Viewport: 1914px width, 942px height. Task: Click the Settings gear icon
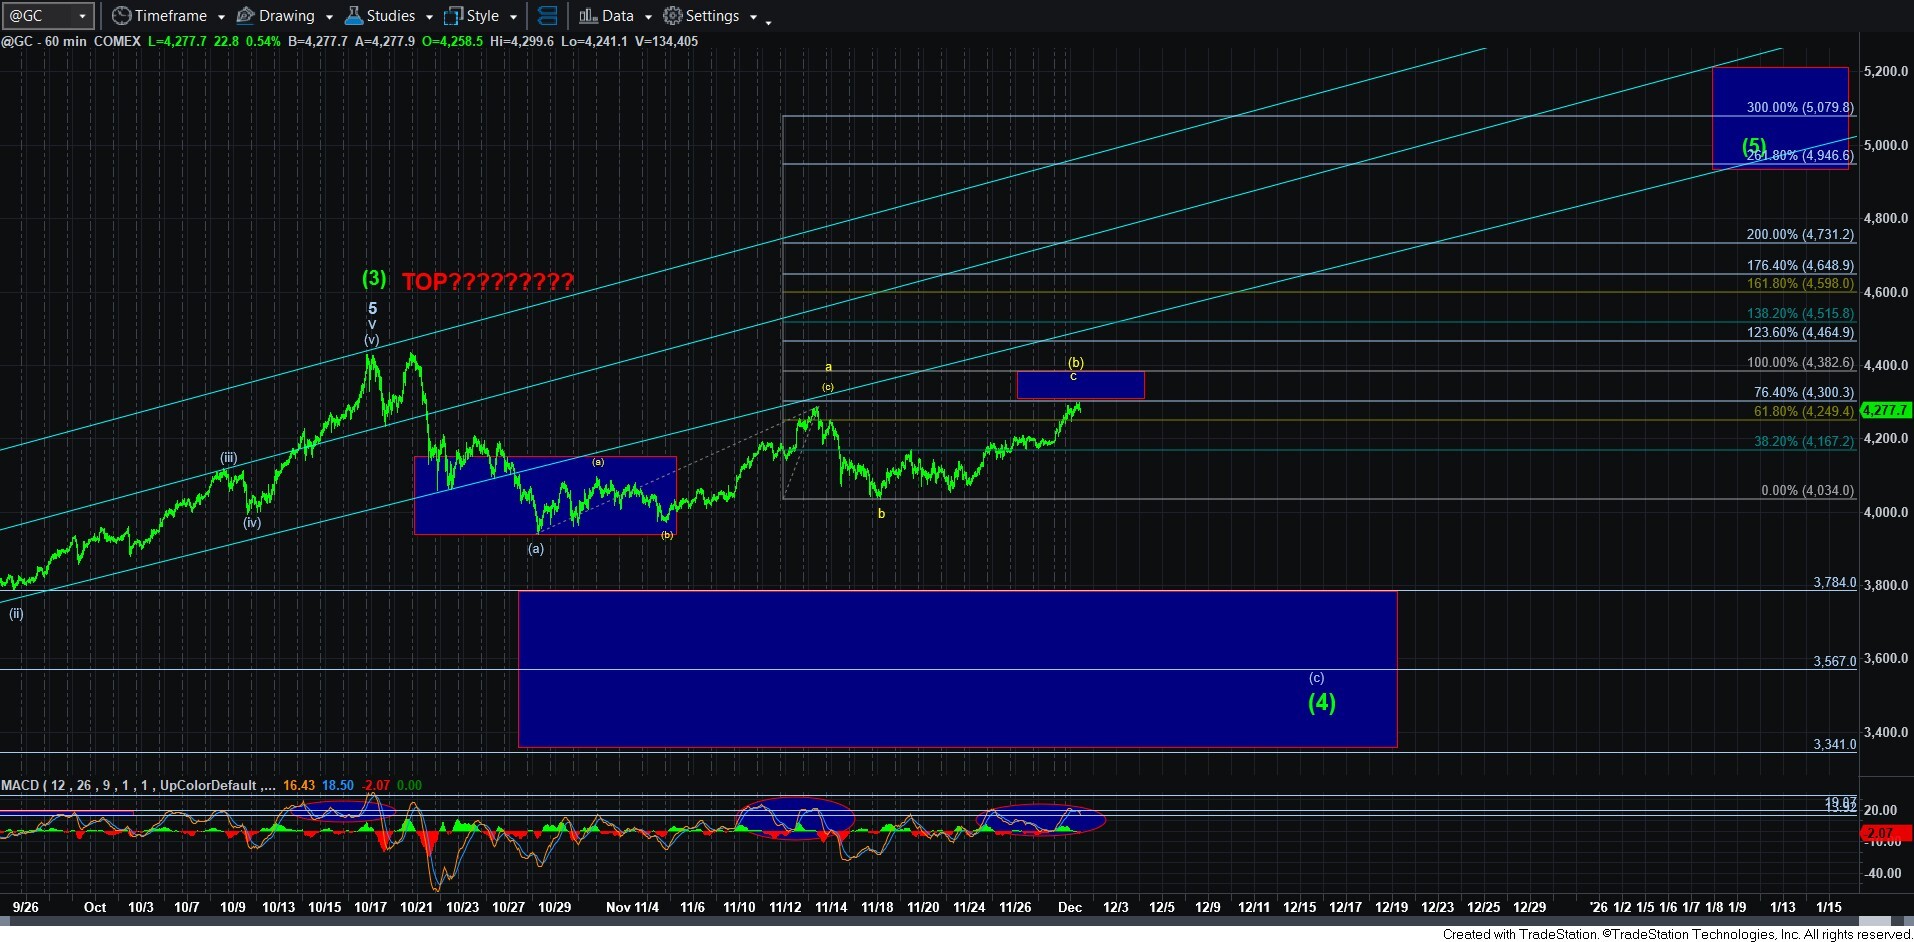click(673, 16)
